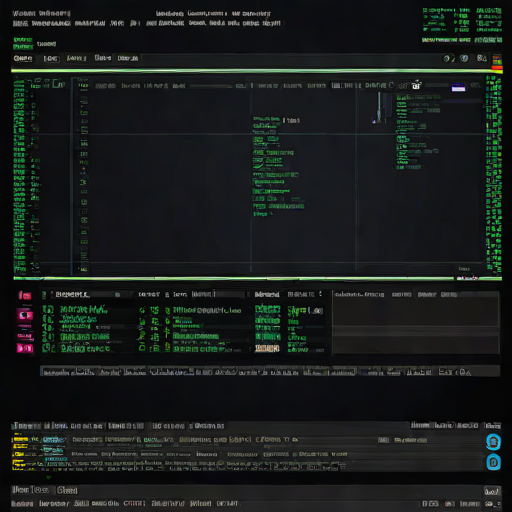
Task: Click the small button at bottom-right of footer bar
Action: click(x=491, y=491)
